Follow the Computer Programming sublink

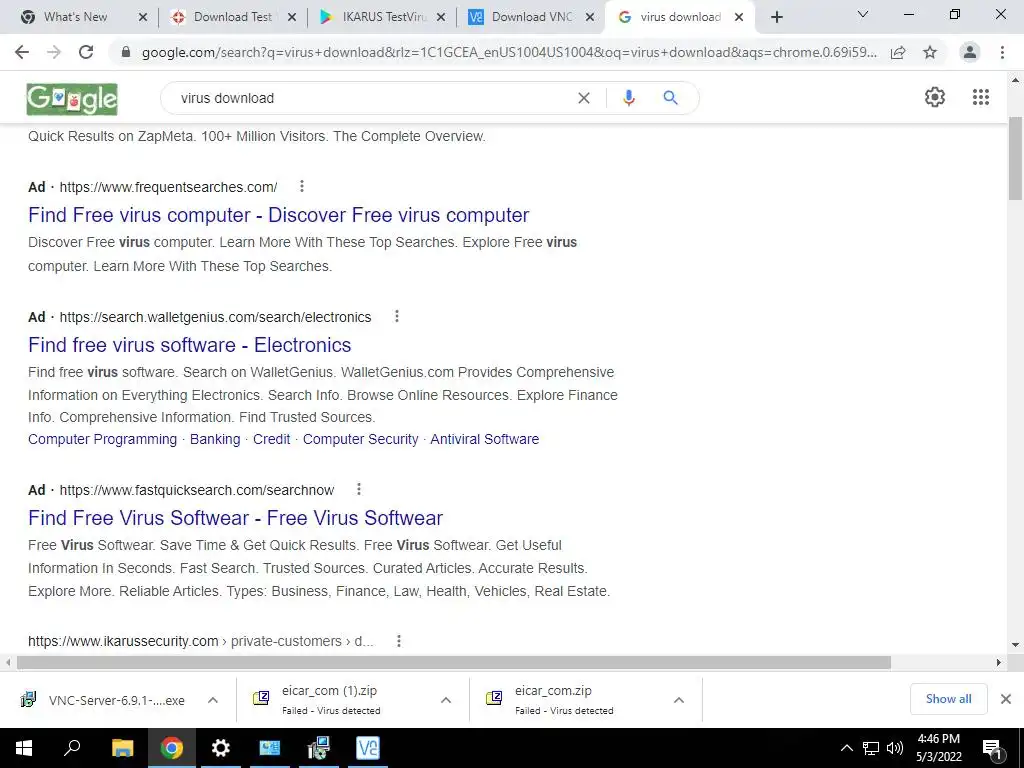103,439
